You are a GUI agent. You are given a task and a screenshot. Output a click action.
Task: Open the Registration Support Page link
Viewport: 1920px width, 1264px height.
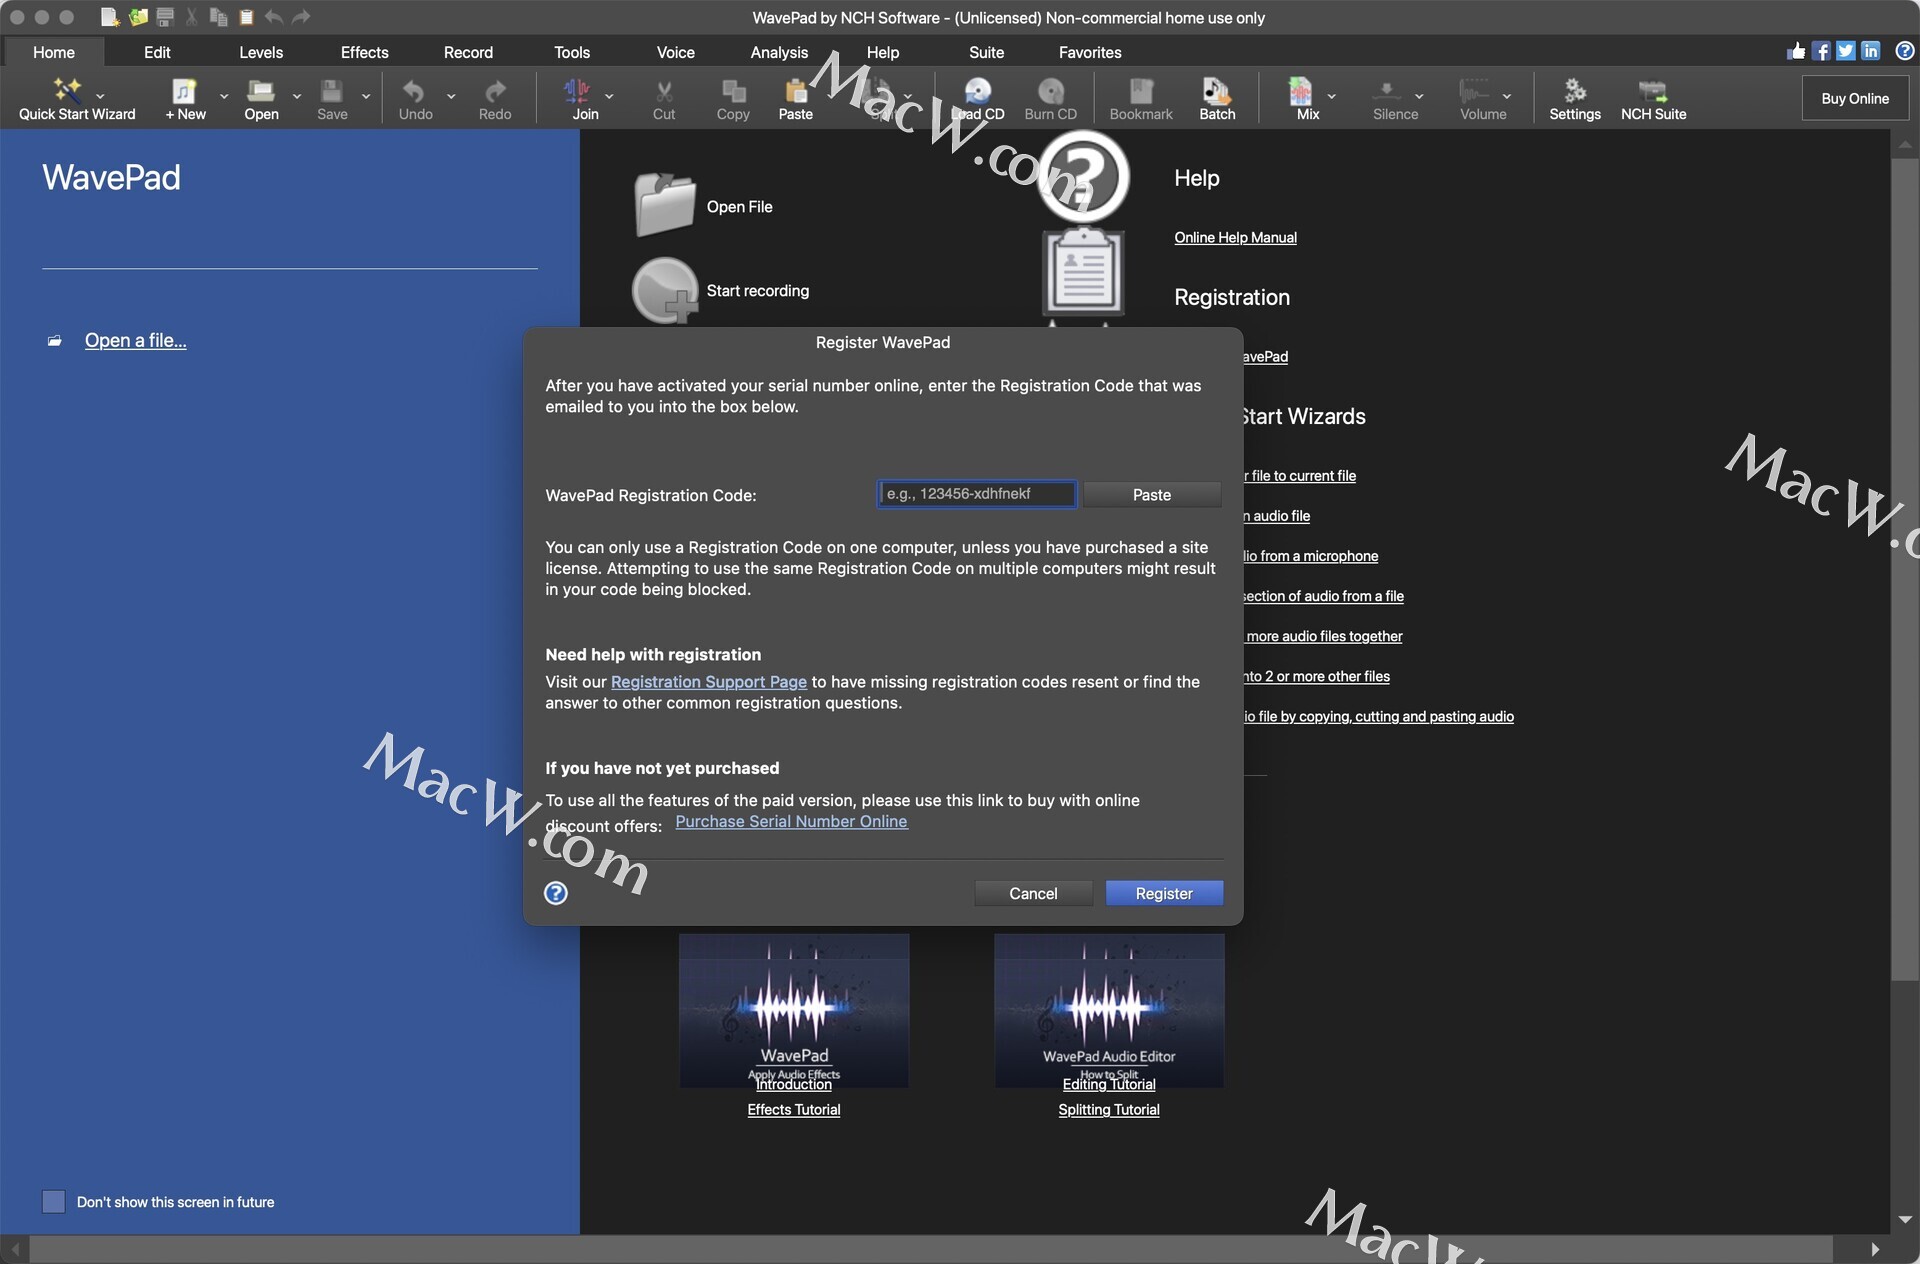[708, 682]
